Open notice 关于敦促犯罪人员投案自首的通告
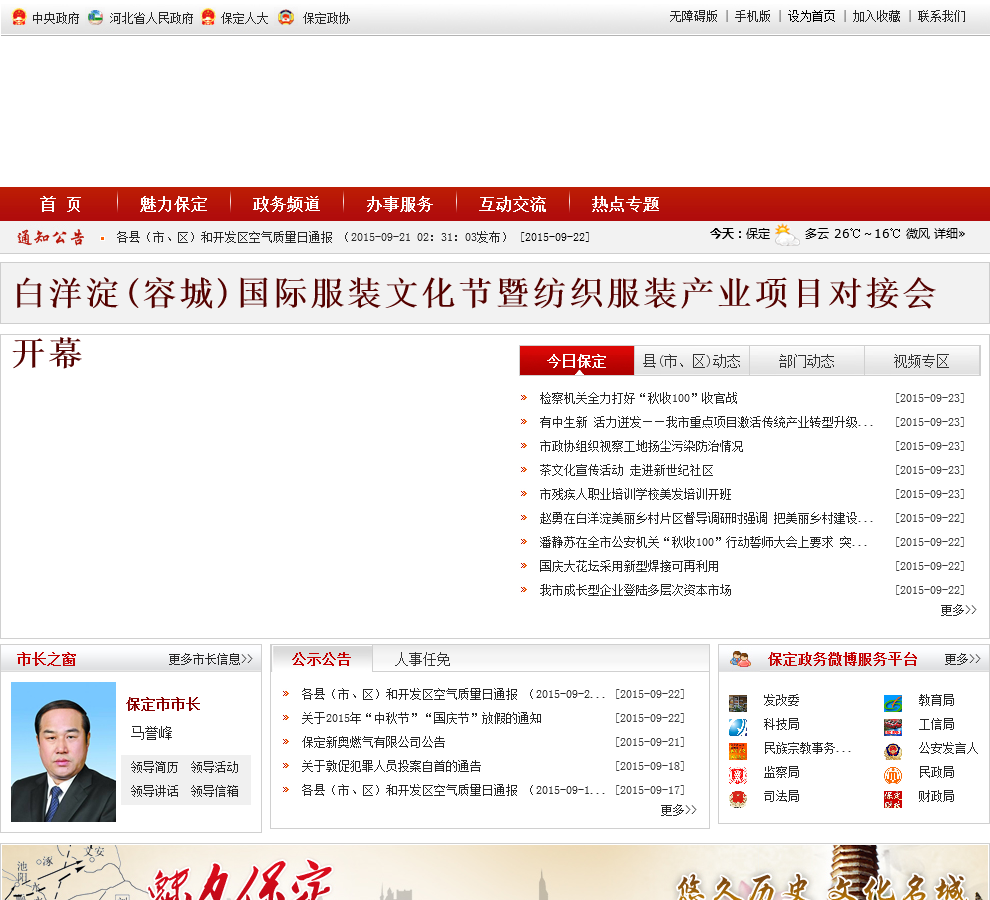This screenshot has height=900, width=990. pos(391,766)
